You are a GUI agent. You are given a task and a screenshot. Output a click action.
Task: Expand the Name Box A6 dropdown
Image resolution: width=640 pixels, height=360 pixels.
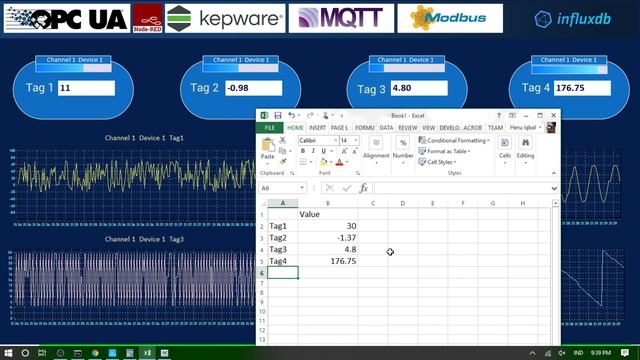point(302,188)
